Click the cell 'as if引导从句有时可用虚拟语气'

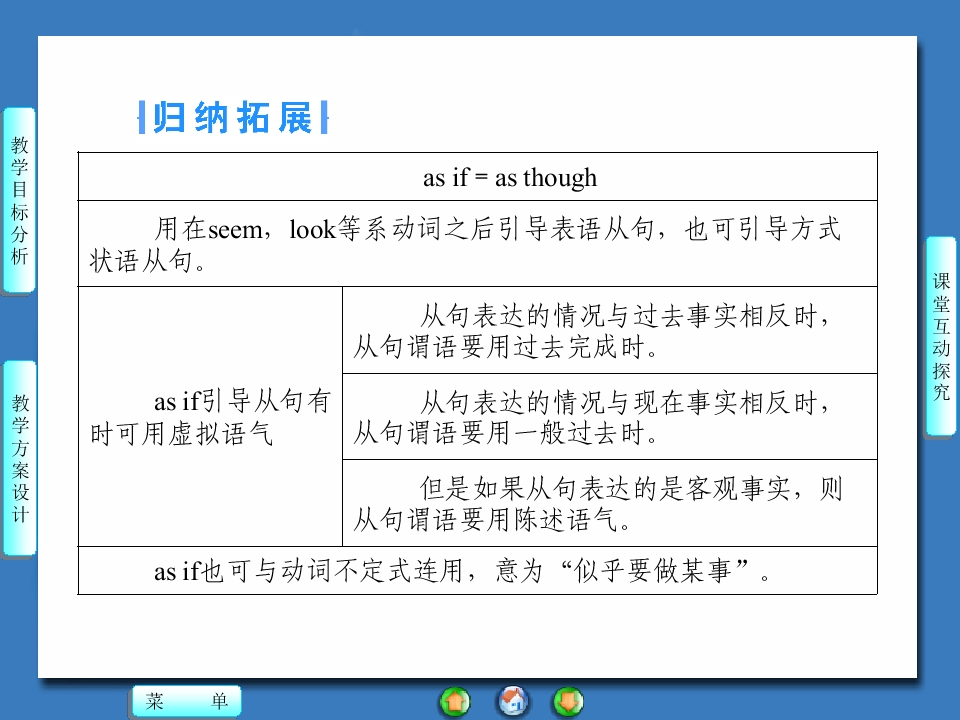point(210,416)
